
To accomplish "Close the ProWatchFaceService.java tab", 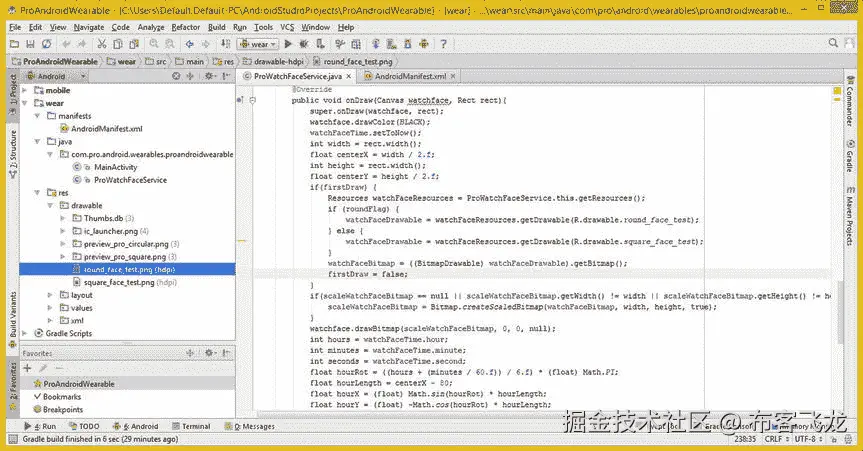I will pos(349,77).
